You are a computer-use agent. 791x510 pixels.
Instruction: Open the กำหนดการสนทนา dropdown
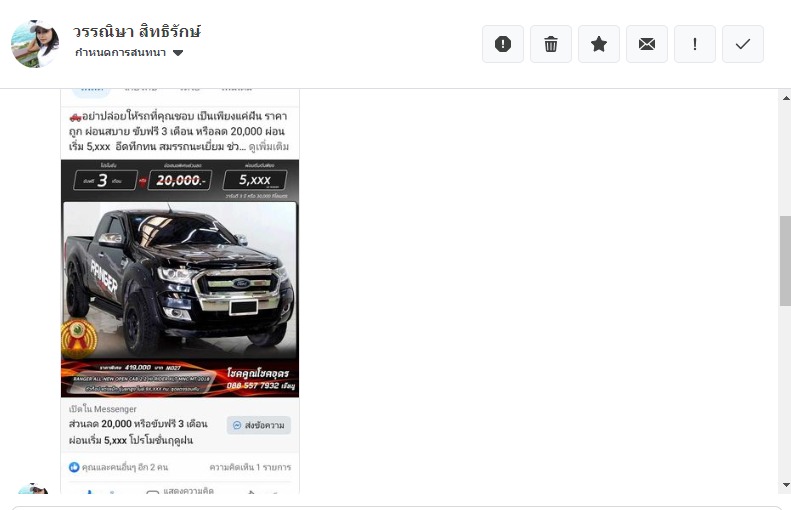tap(129, 52)
